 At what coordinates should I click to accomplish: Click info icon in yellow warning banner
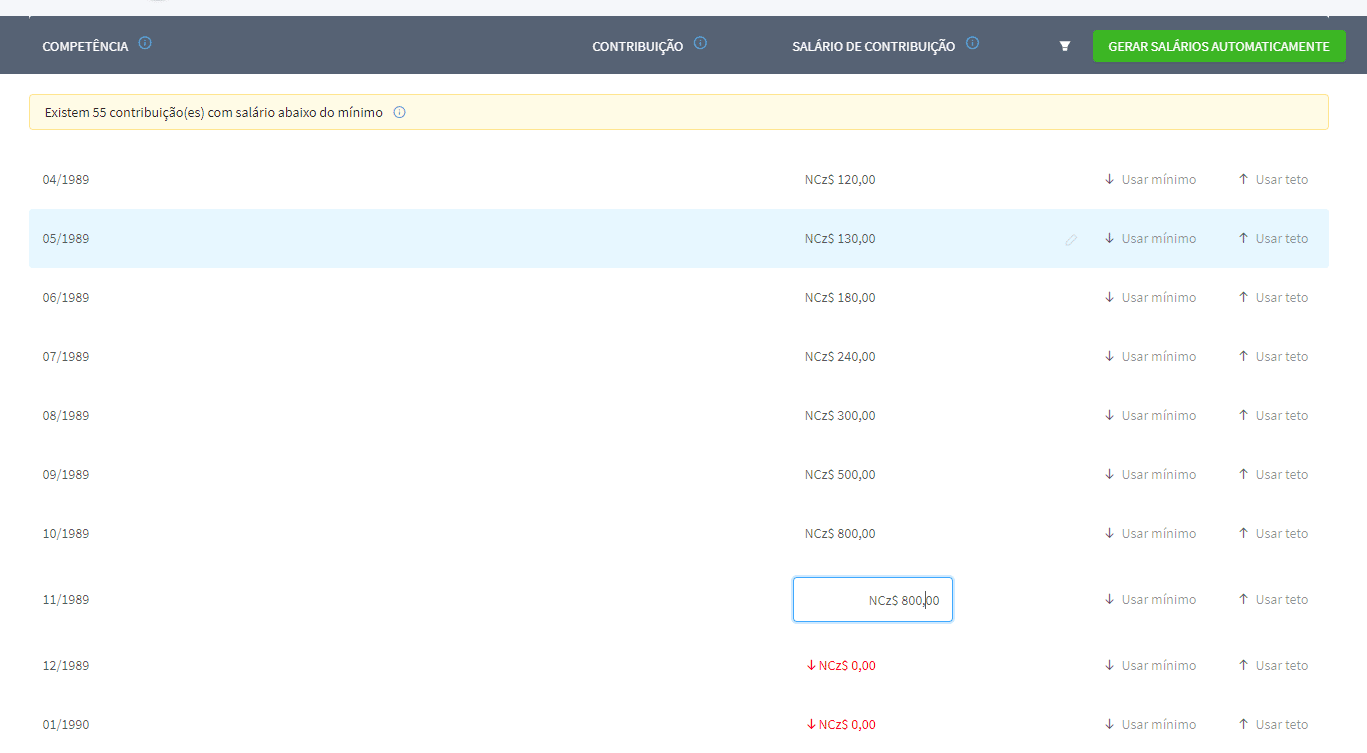point(399,112)
